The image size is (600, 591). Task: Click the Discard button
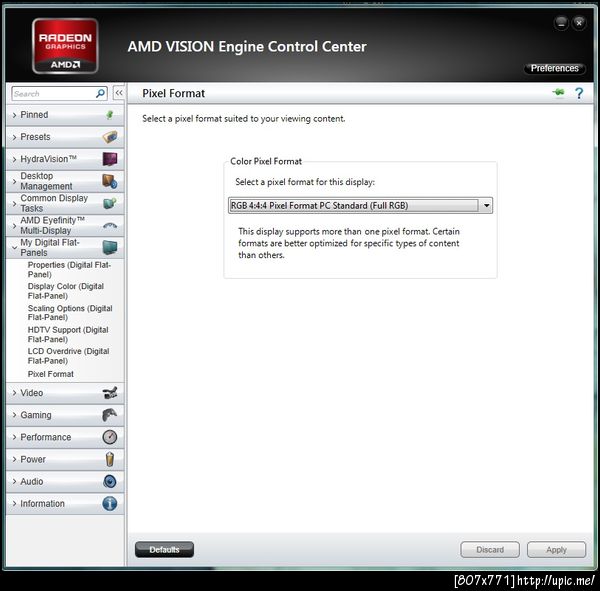490,550
